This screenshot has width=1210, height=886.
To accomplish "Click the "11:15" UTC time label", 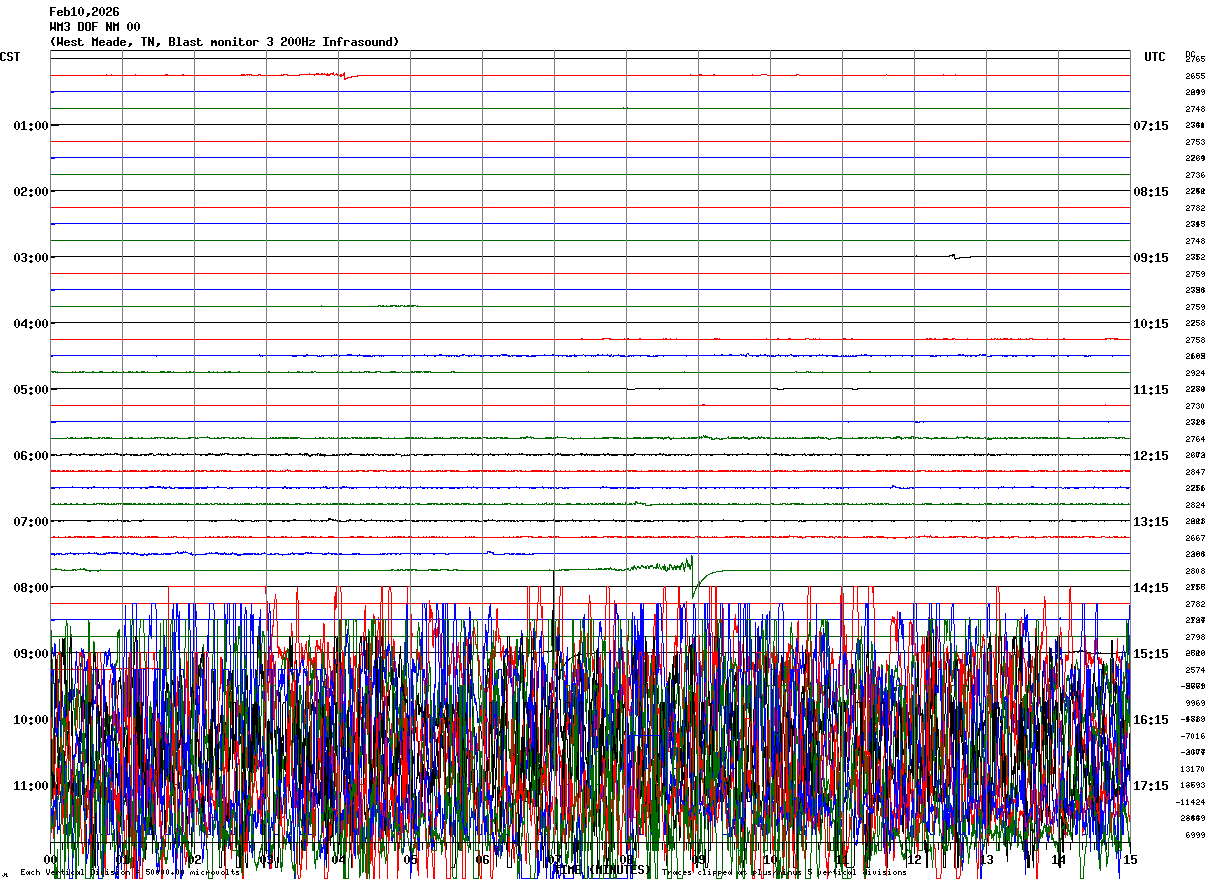I will (1151, 390).
